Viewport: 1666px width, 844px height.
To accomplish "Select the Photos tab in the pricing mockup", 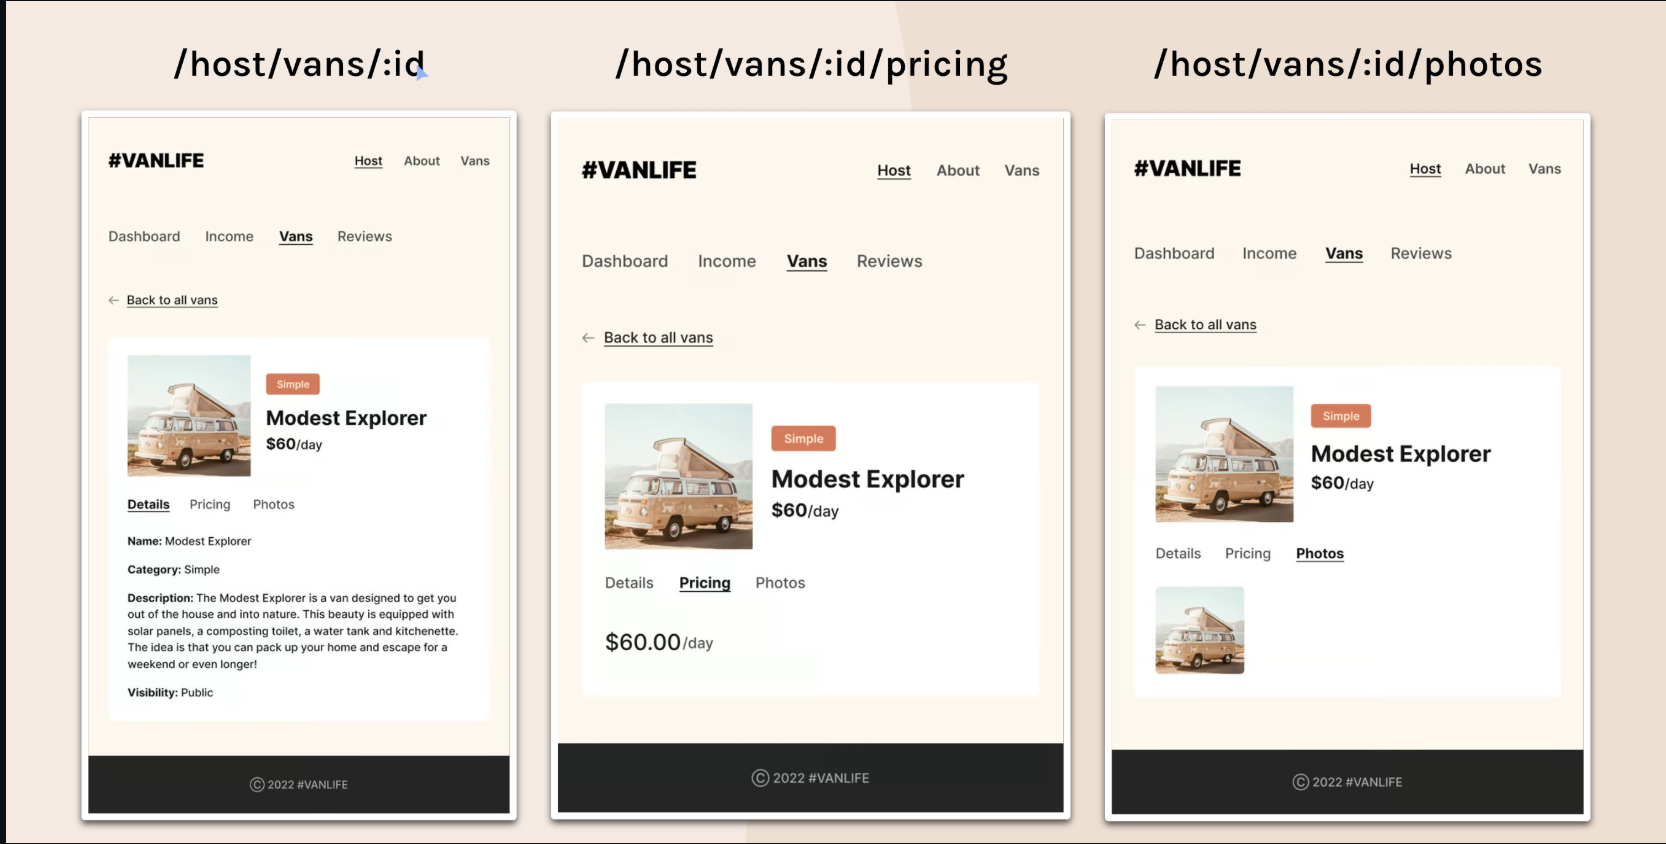I will point(780,583).
